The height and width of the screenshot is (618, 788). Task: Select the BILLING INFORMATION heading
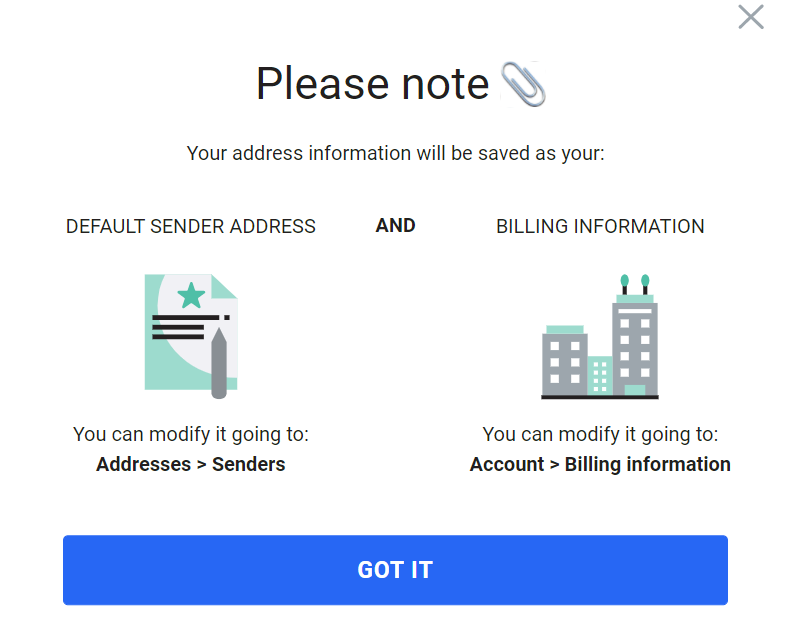pyautogui.click(x=600, y=227)
